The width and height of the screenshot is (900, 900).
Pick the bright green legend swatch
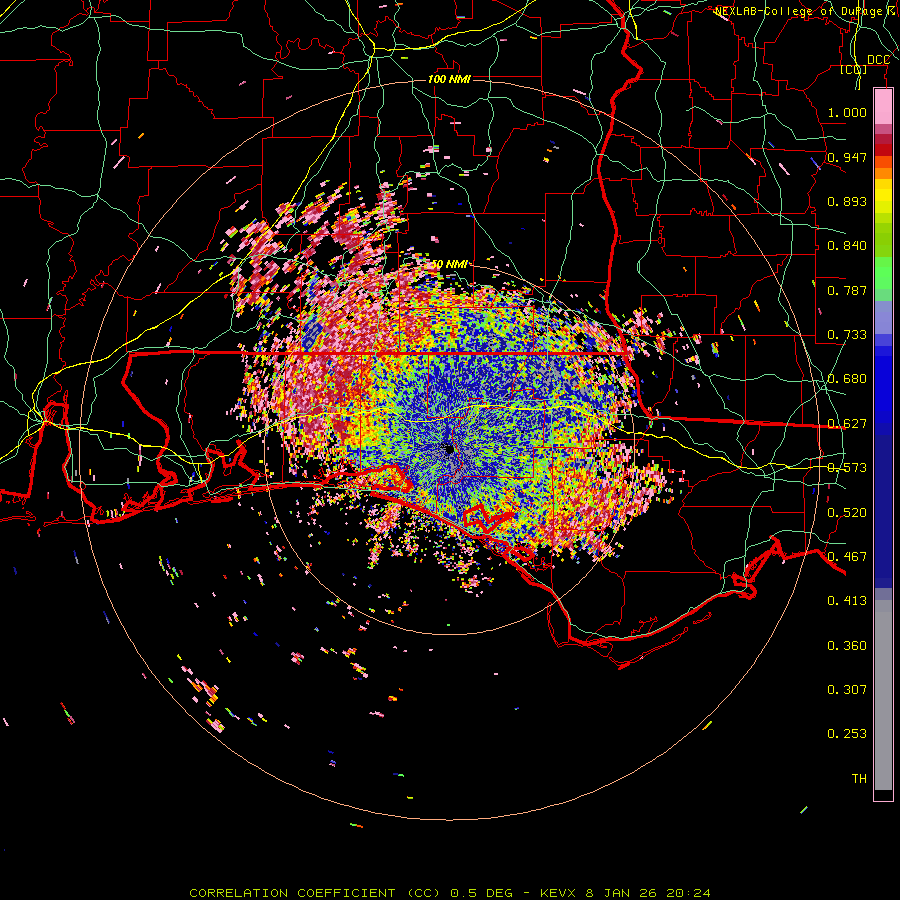coord(883,273)
